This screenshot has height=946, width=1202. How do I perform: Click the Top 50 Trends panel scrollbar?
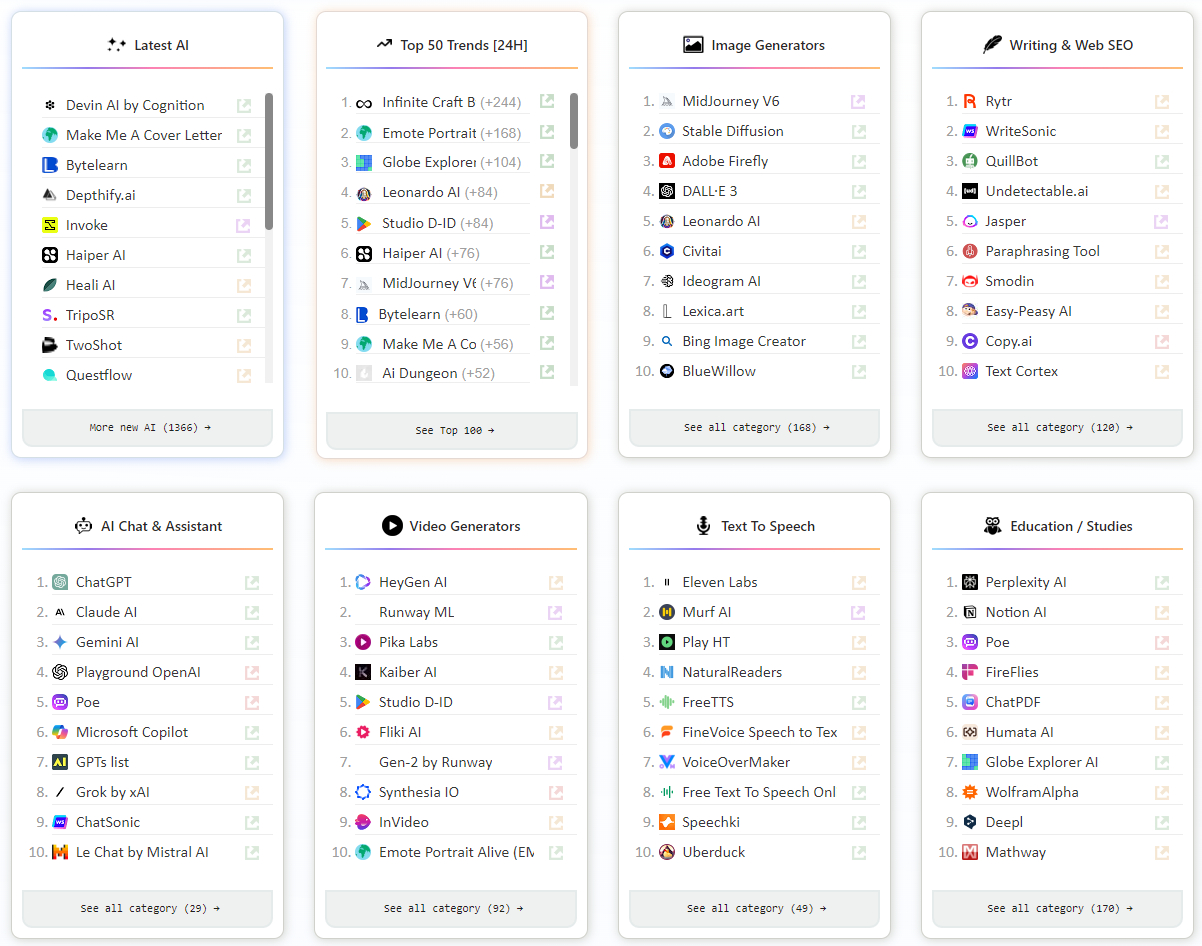point(574,121)
